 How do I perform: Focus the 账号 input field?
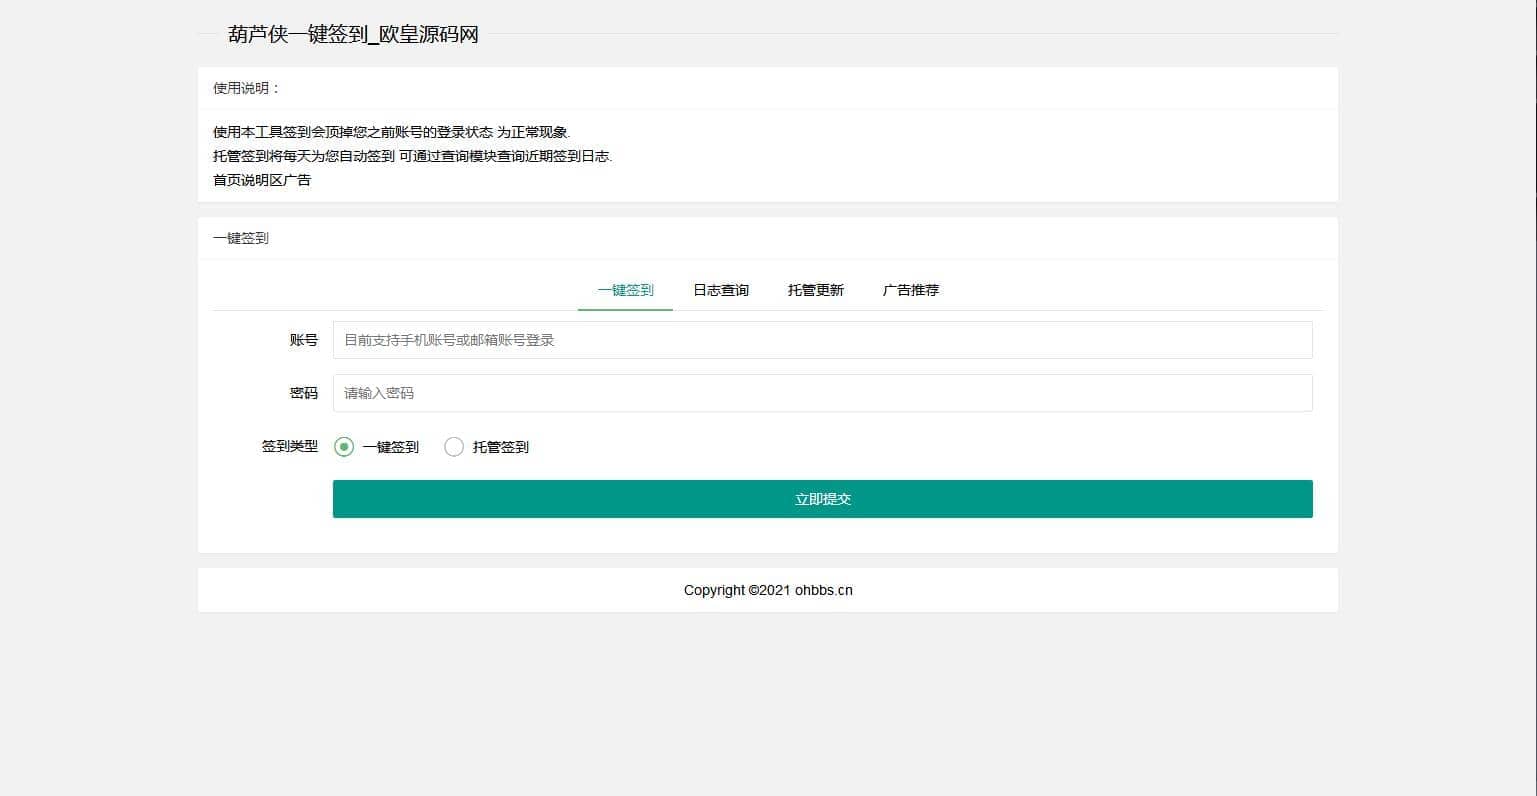tap(822, 340)
